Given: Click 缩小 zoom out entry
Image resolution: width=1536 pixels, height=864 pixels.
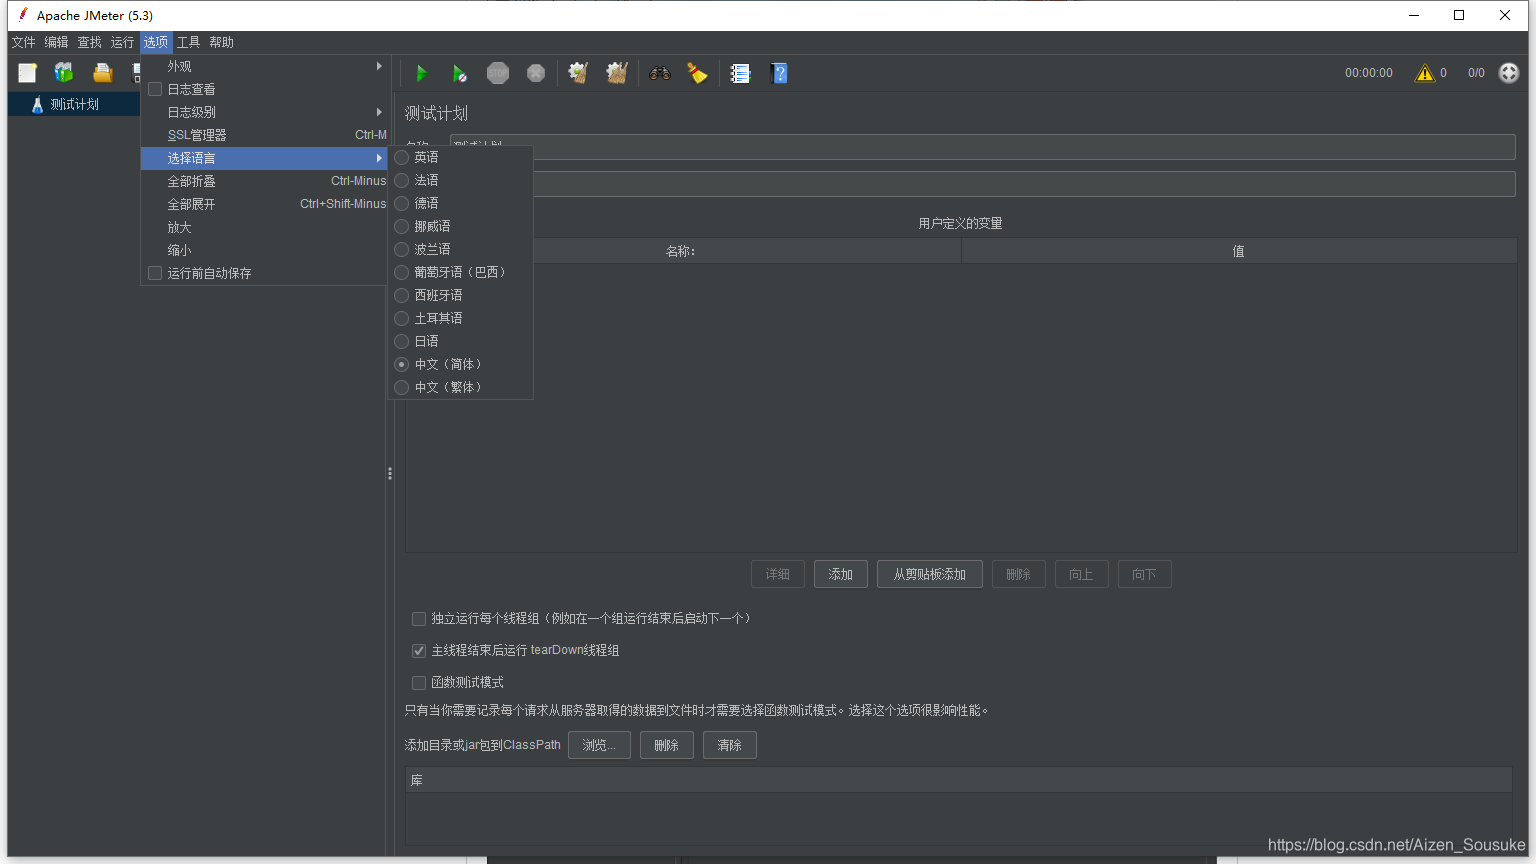Looking at the screenshot, I should 264,250.
